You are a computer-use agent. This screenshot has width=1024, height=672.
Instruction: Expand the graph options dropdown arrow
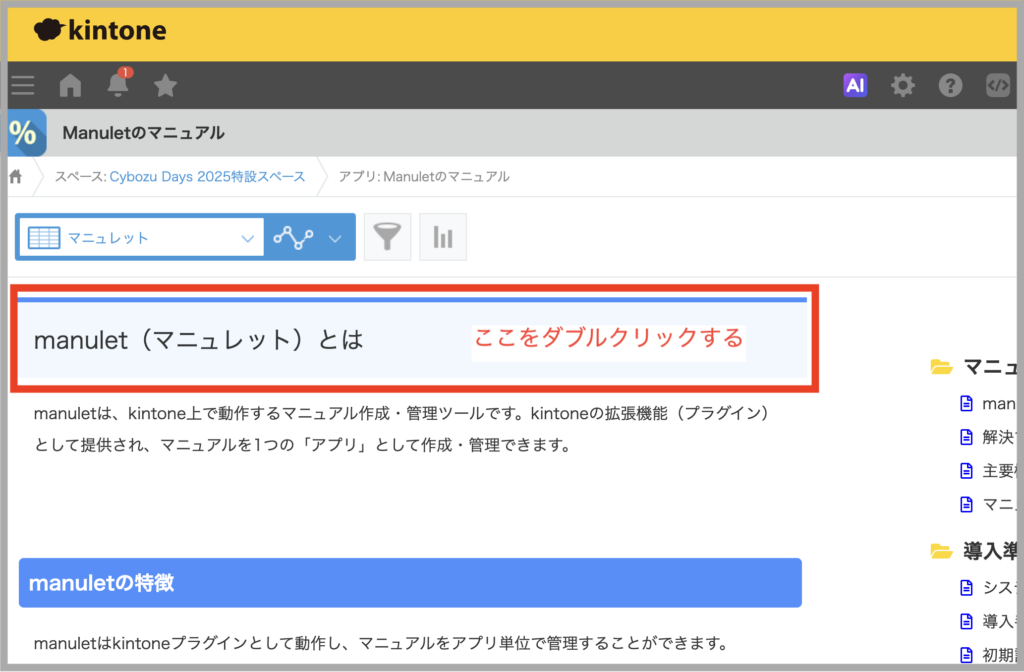[x=336, y=238]
